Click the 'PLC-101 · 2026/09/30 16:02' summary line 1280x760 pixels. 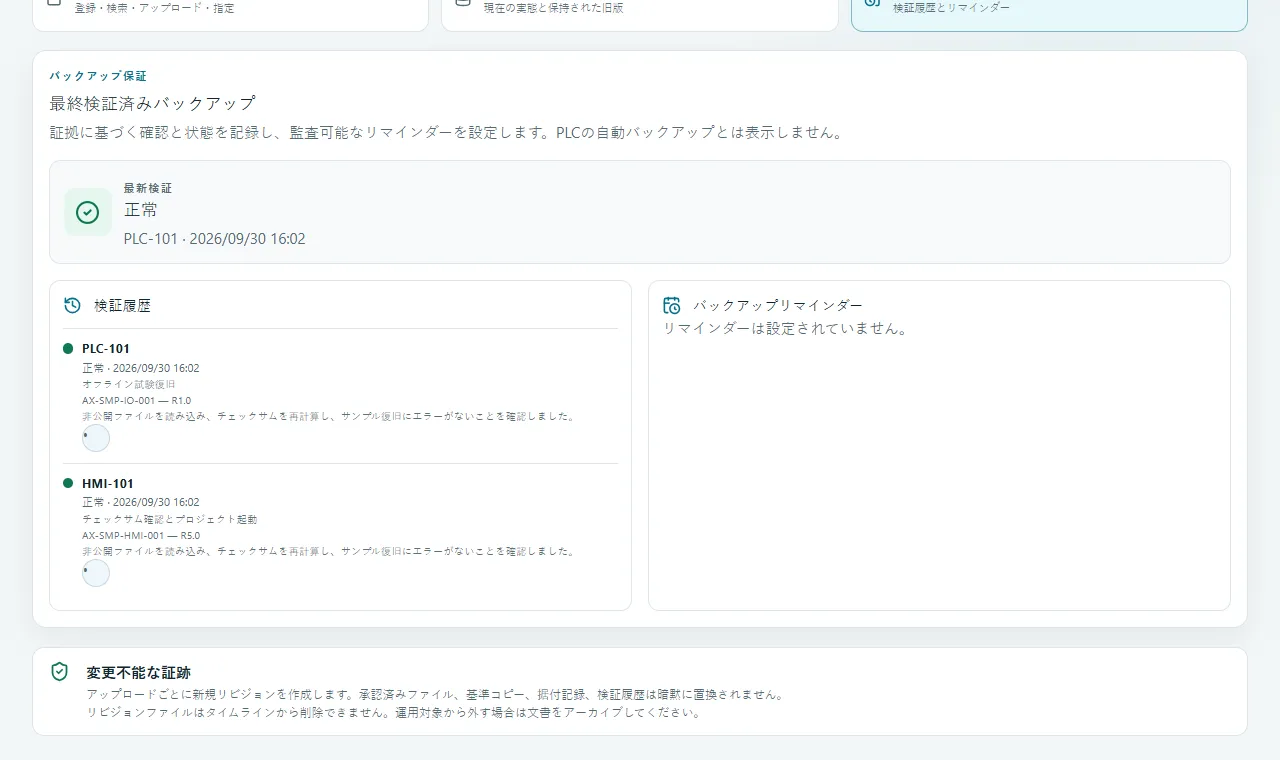pyautogui.click(x=215, y=239)
